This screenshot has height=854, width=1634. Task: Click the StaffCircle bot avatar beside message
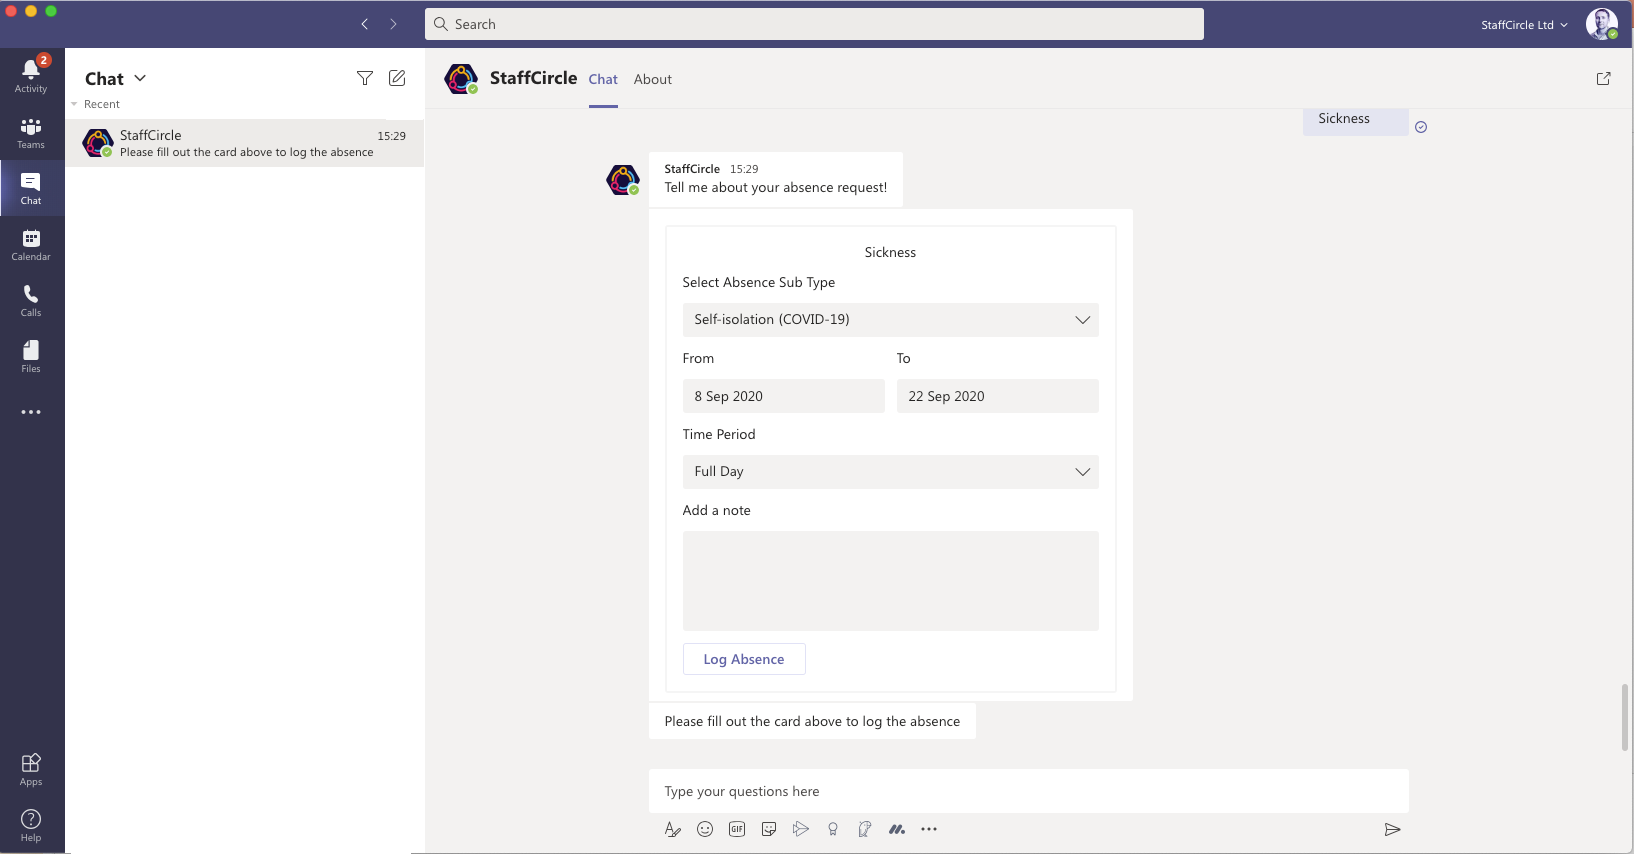tap(623, 180)
